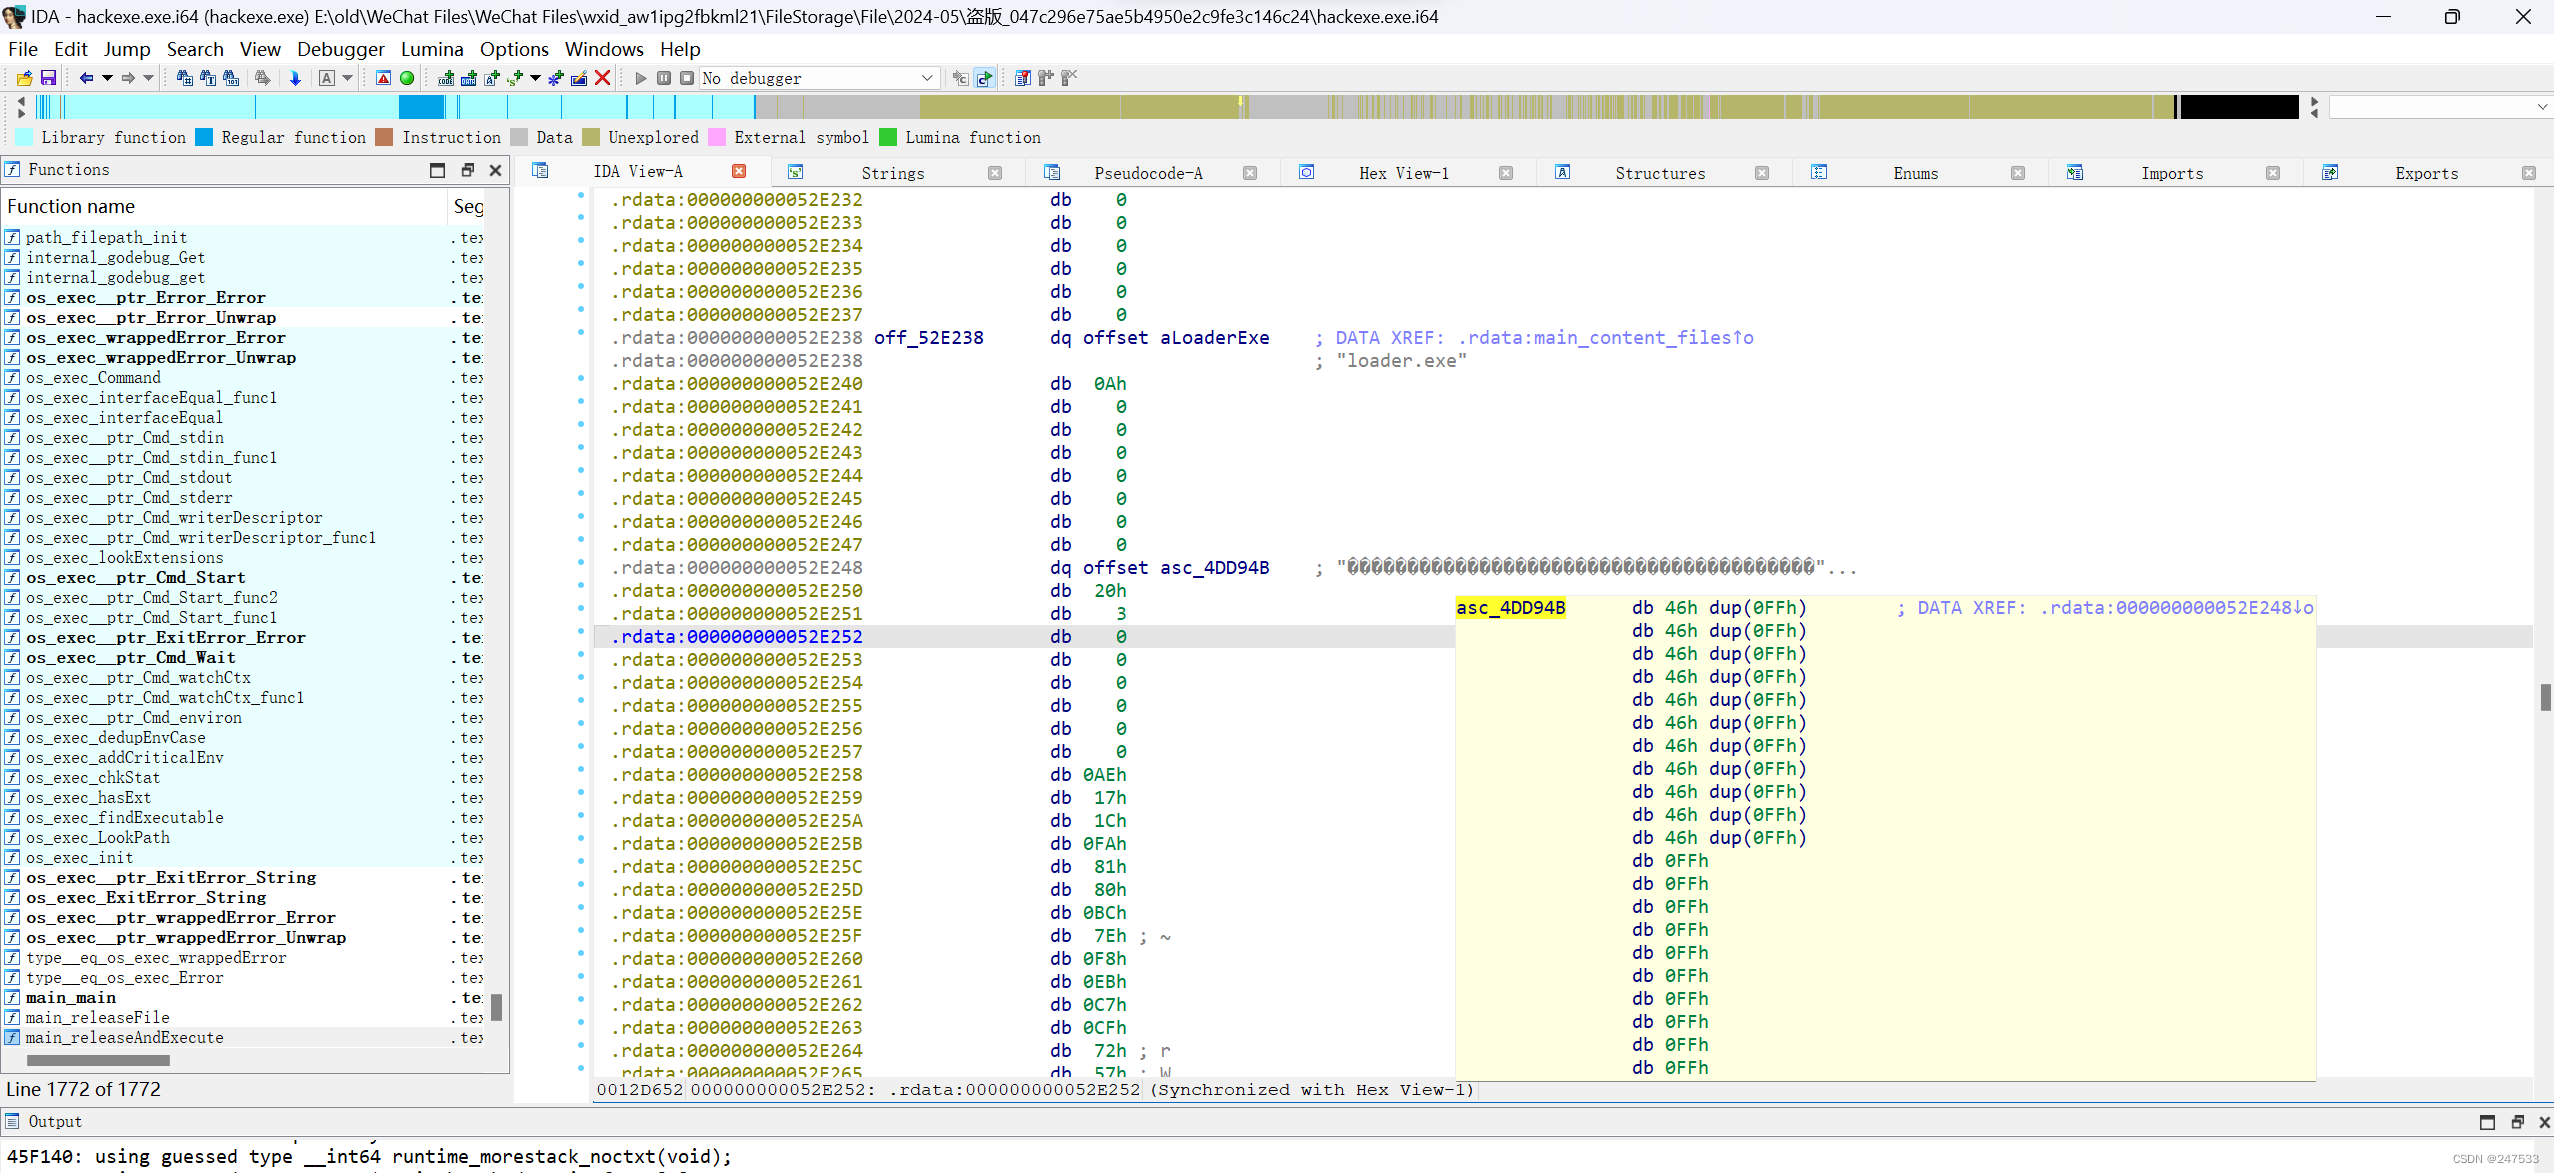Viewport: 2554px width, 1173px height.
Task: Click the blue asterisk plus icon
Action: [x=556, y=78]
